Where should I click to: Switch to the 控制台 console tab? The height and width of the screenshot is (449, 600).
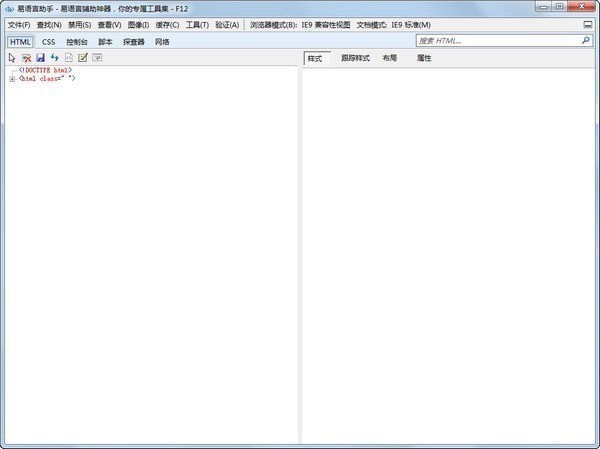coord(77,42)
